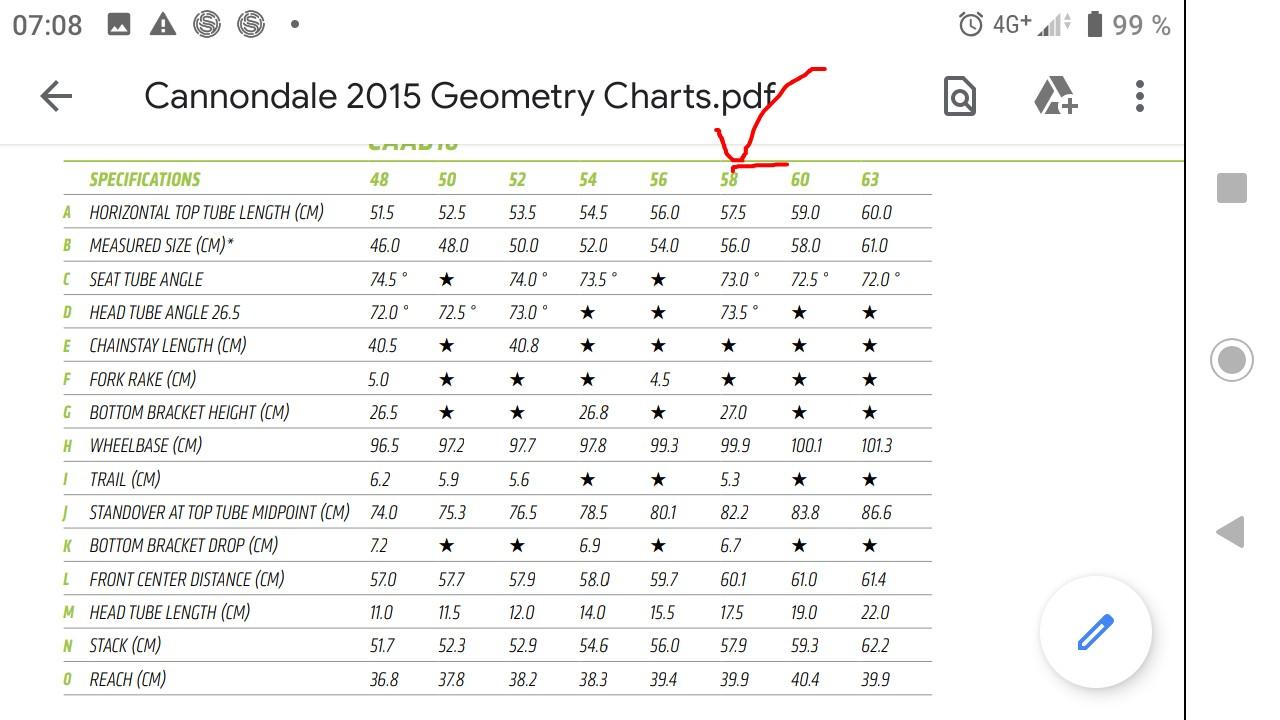The width and height of the screenshot is (1280, 720).
Task: Tap the 99.9 wheelbase value
Action: pyautogui.click(x=735, y=446)
